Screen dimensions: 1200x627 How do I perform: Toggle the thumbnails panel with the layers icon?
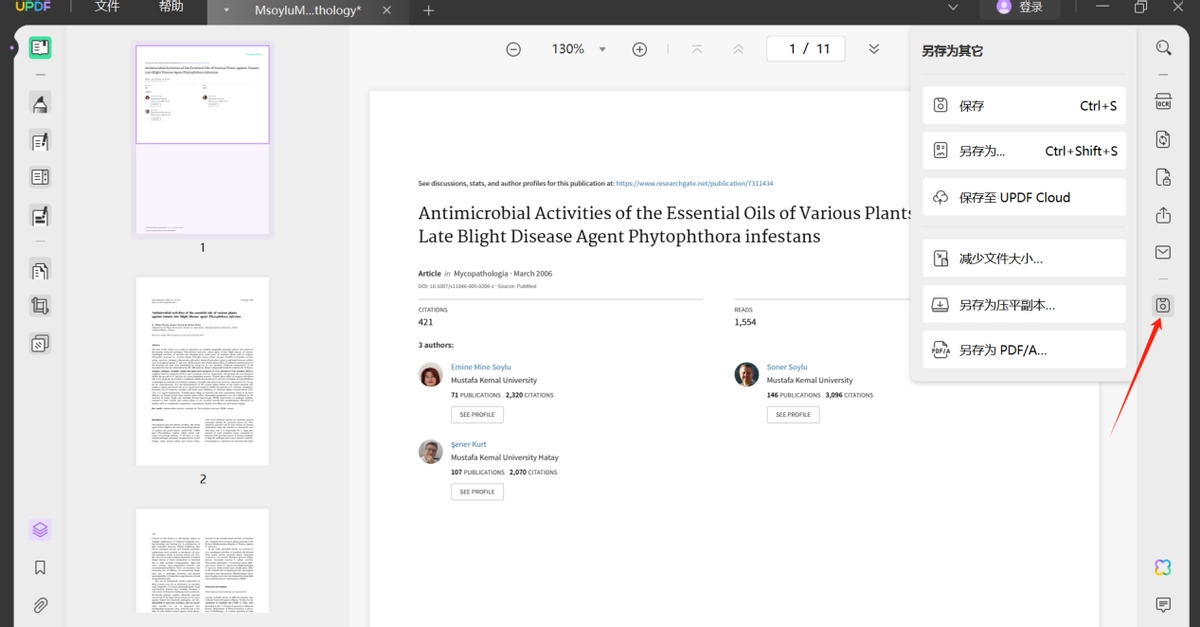click(x=40, y=530)
